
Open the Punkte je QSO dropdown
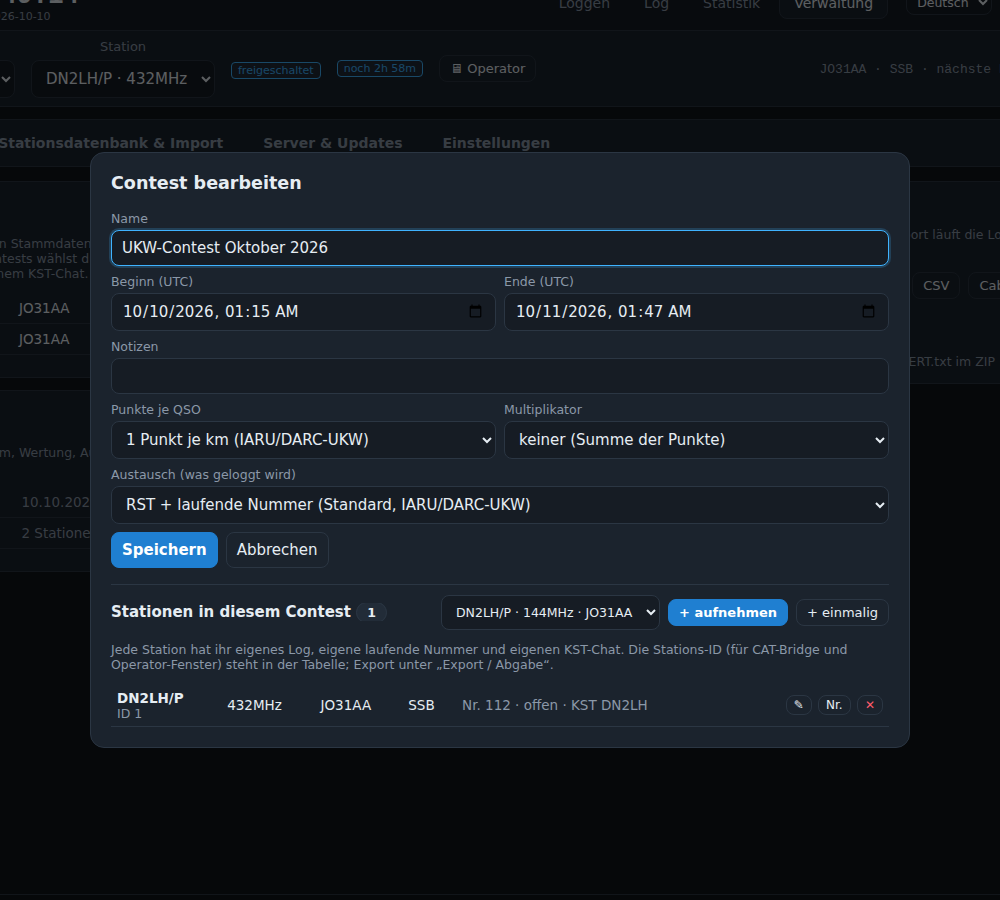coord(303,439)
